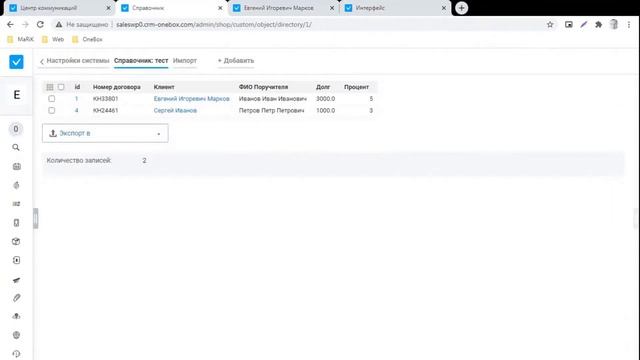Select all rows with header checkbox

pyautogui.click(x=61, y=87)
